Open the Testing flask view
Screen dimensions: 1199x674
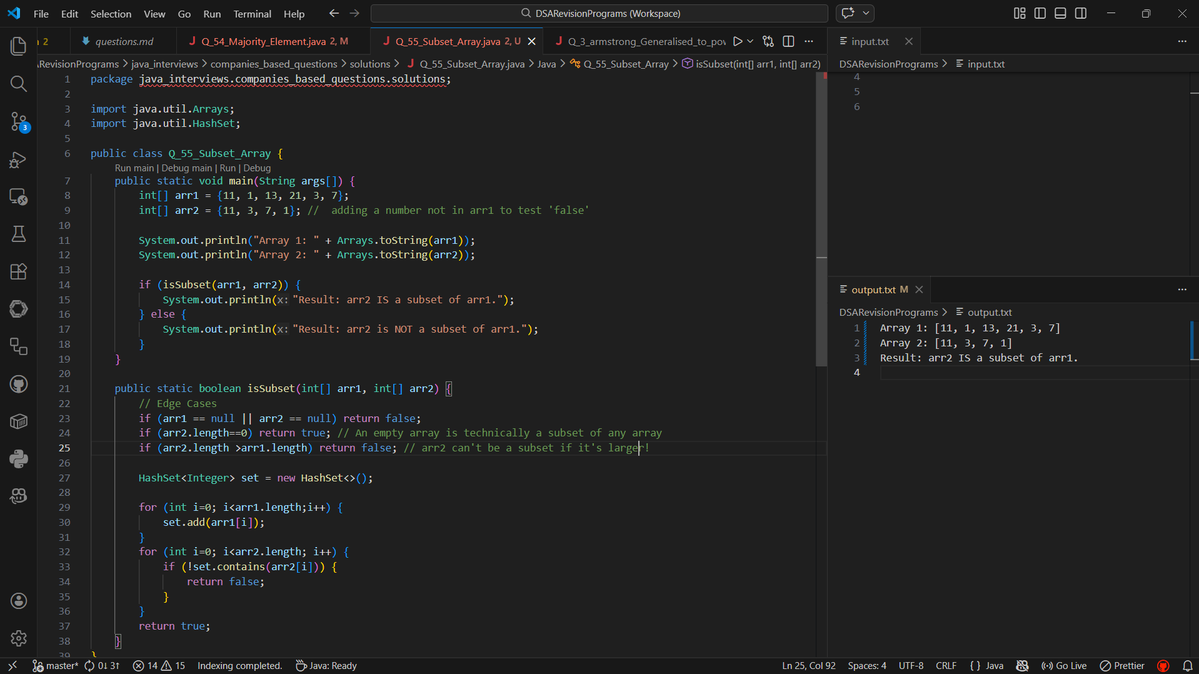(18, 234)
